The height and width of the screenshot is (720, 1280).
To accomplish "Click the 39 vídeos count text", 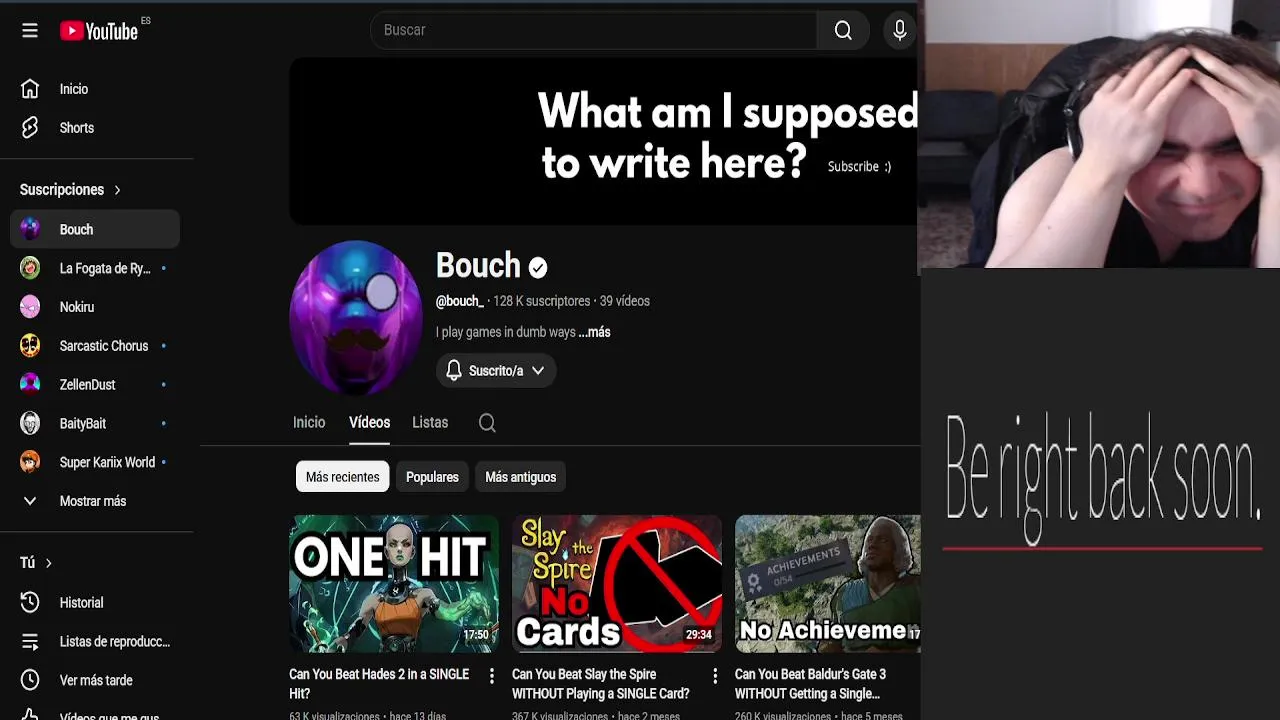I will coord(625,301).
